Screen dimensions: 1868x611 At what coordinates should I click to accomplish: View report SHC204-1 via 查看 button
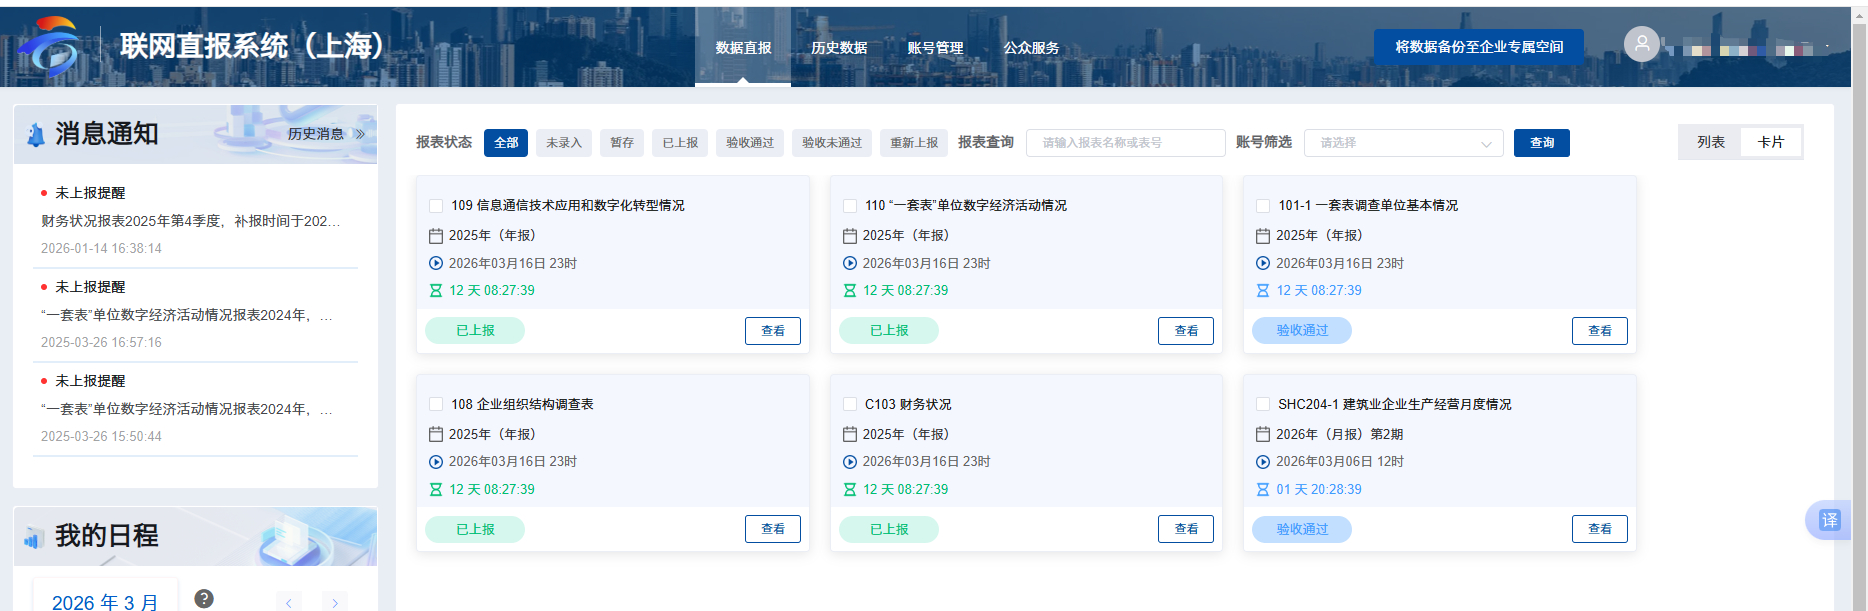(x=1600, y=529)
